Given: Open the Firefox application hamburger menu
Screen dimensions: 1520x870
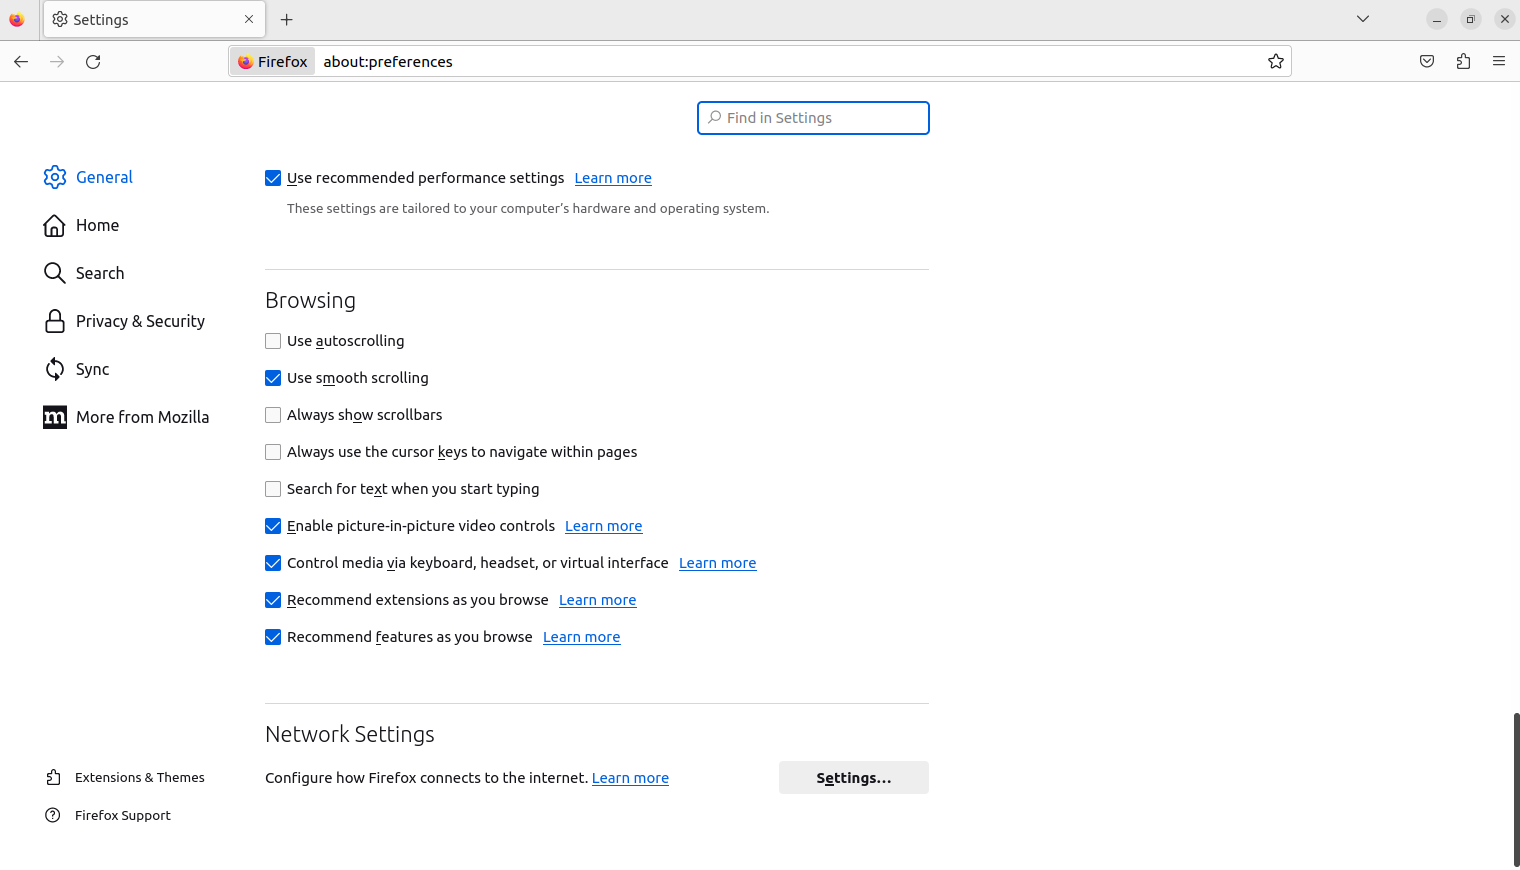Looking at the screenshot, I should click(x=1498, y=62).
